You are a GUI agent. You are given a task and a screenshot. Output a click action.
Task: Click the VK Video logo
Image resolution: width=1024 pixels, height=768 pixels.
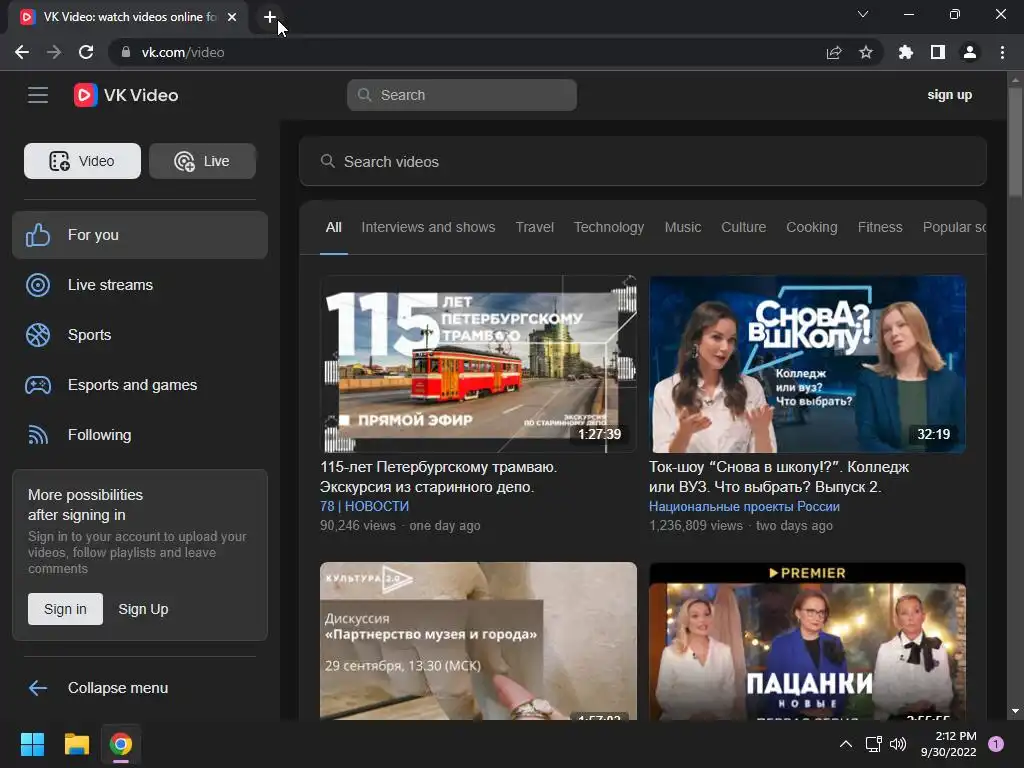point(126,95)
